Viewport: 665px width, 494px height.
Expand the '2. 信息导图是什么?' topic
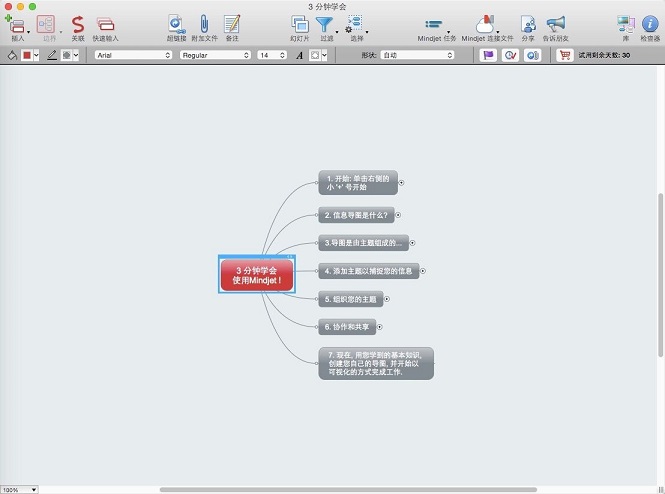tap(398, 214)
